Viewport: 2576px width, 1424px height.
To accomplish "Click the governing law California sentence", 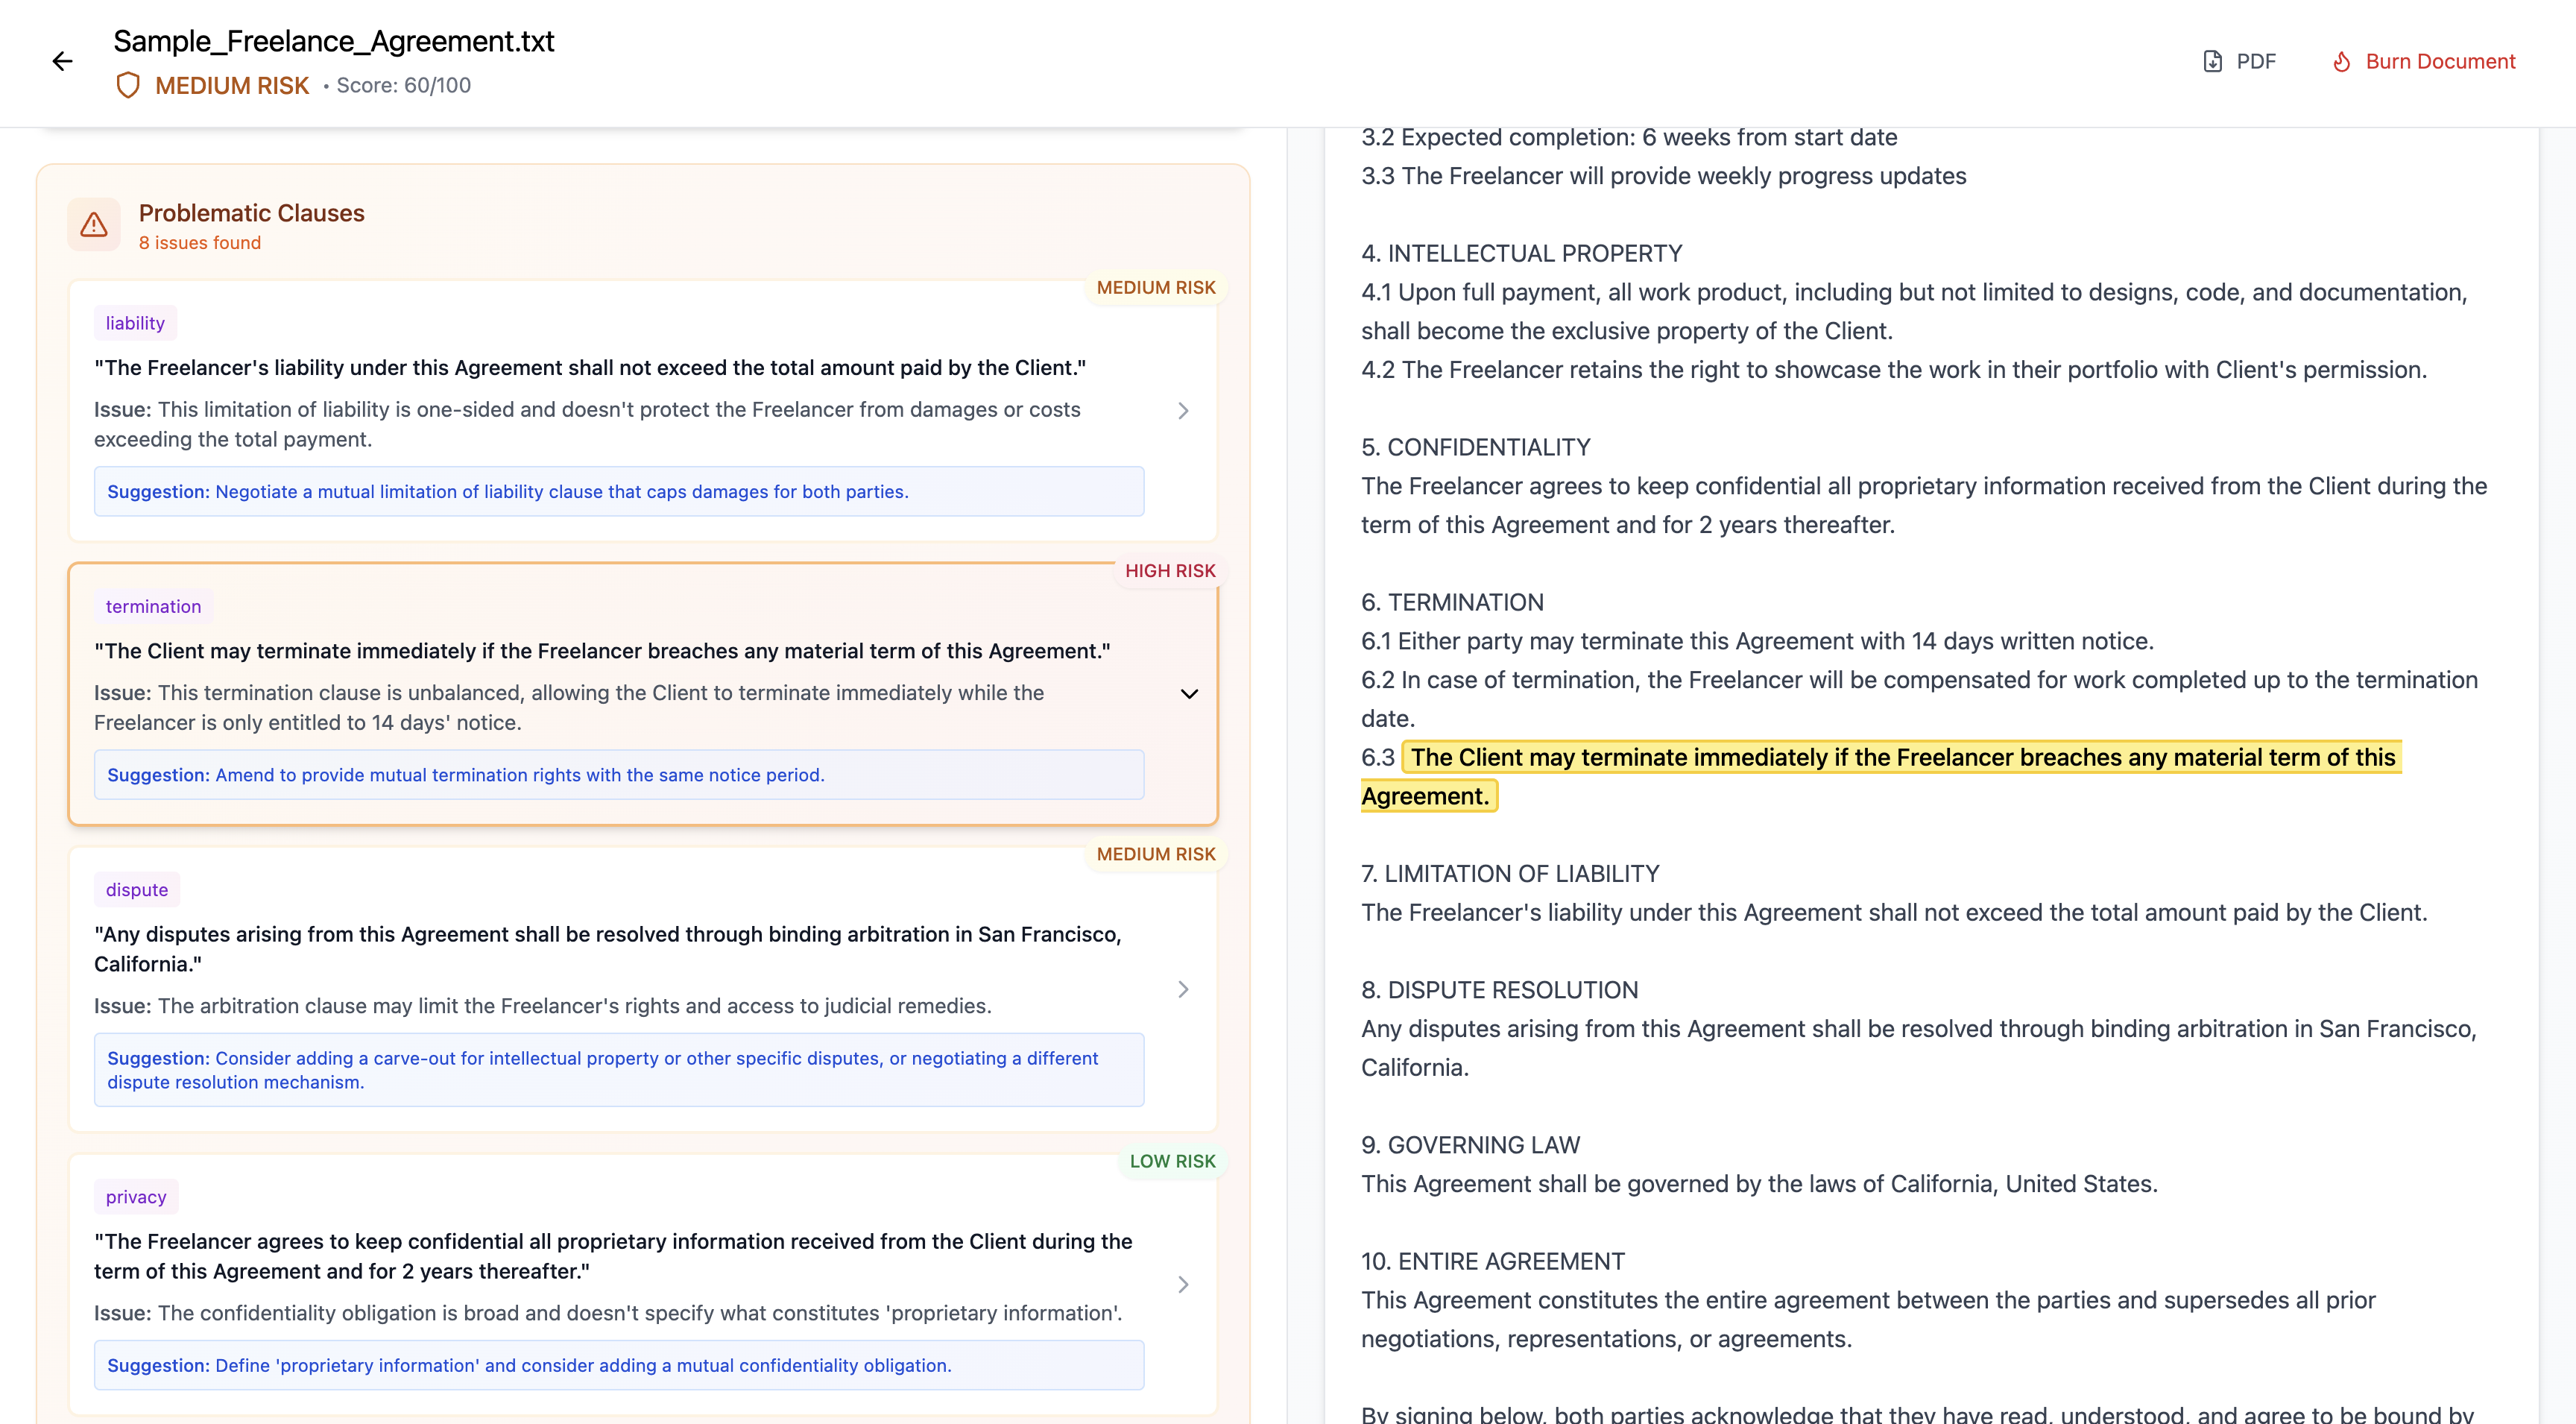I will [1759, 1183].
